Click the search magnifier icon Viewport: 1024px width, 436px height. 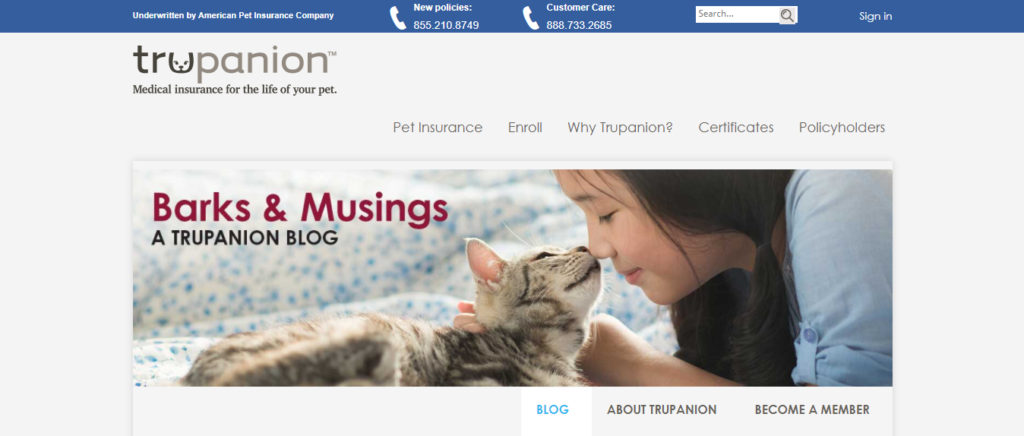tap(788, 15)
